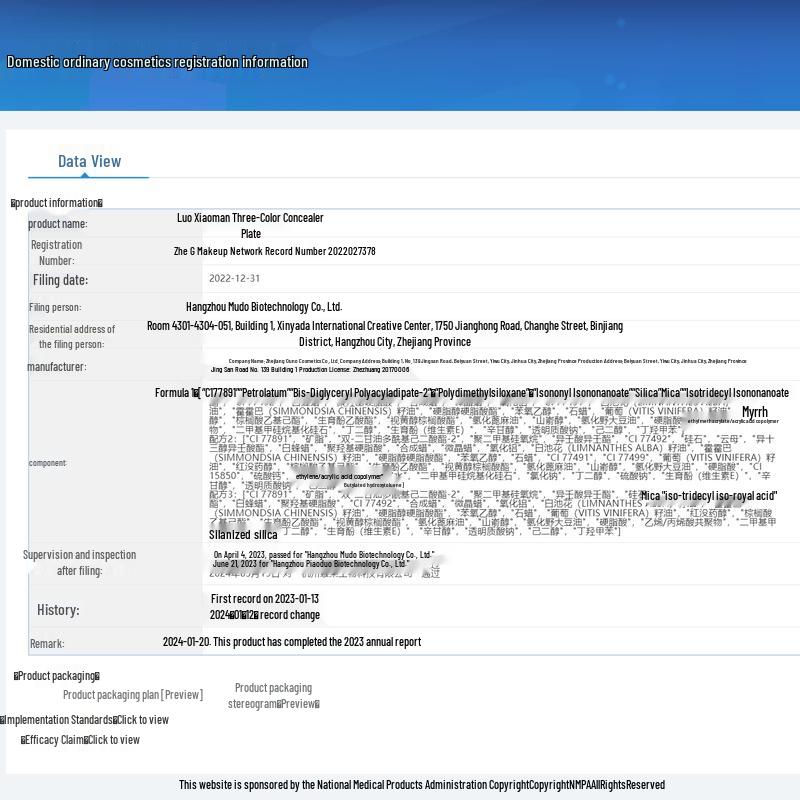Open the Data View tab

(89, 161)
